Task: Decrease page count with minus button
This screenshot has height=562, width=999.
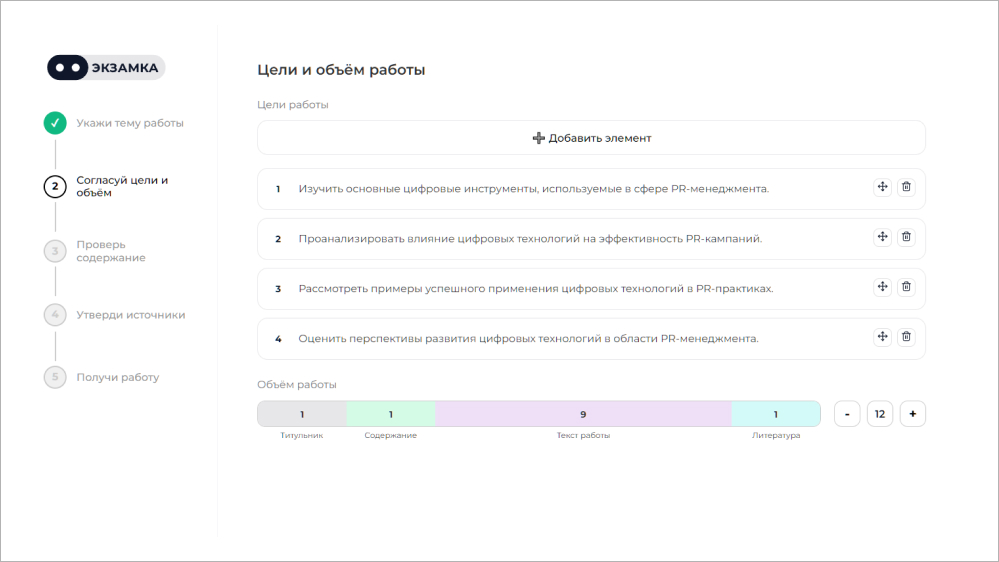Action: (847, 414)
